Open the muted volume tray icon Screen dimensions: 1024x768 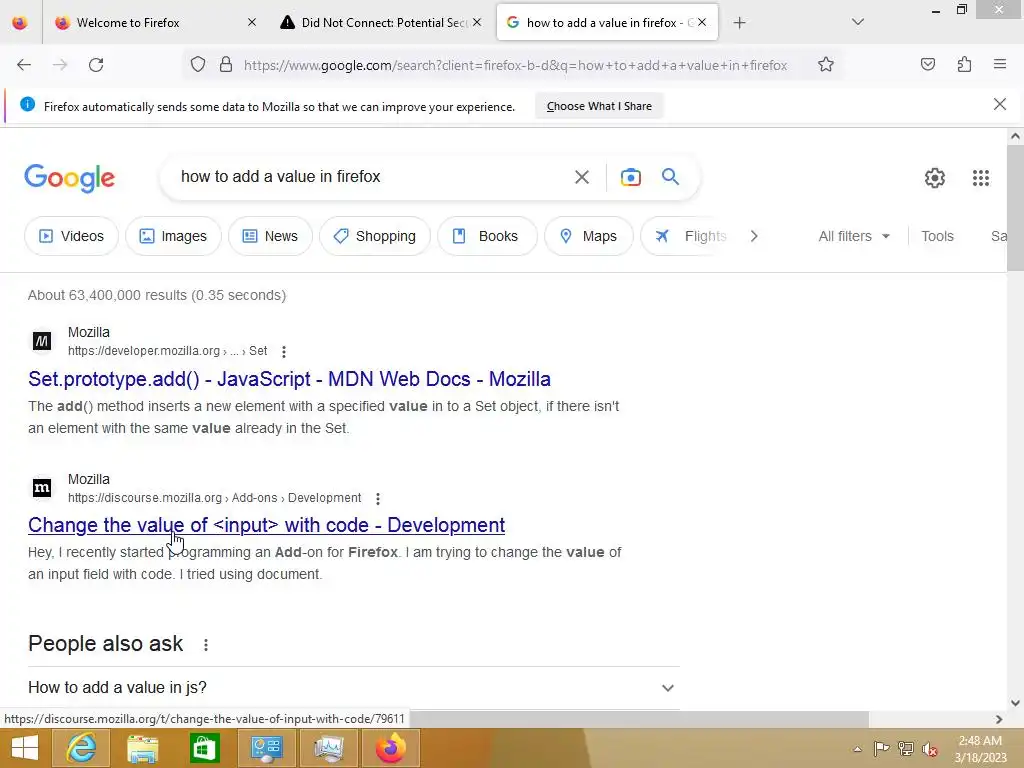pyautogui.click(x=929, y=749)
